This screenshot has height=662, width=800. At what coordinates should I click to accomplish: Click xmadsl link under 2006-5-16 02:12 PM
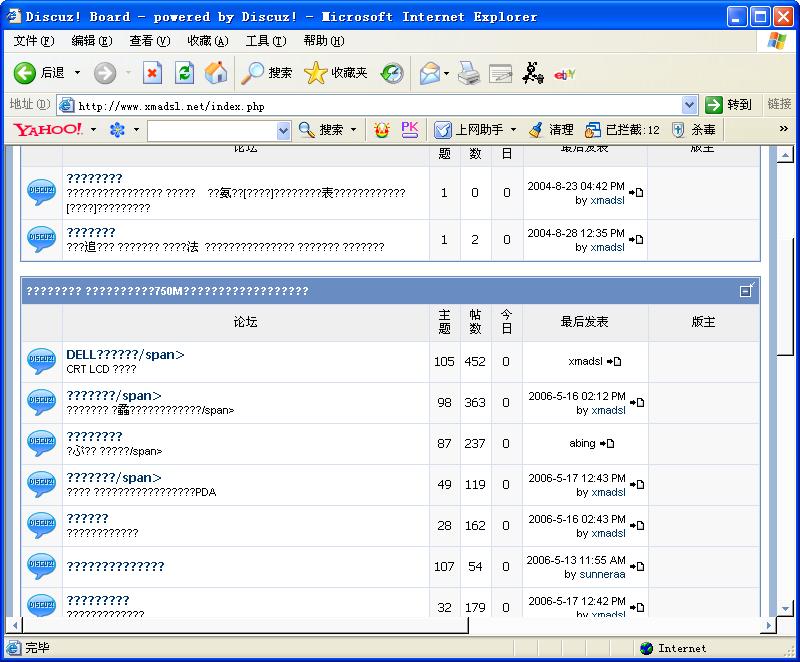608,410
